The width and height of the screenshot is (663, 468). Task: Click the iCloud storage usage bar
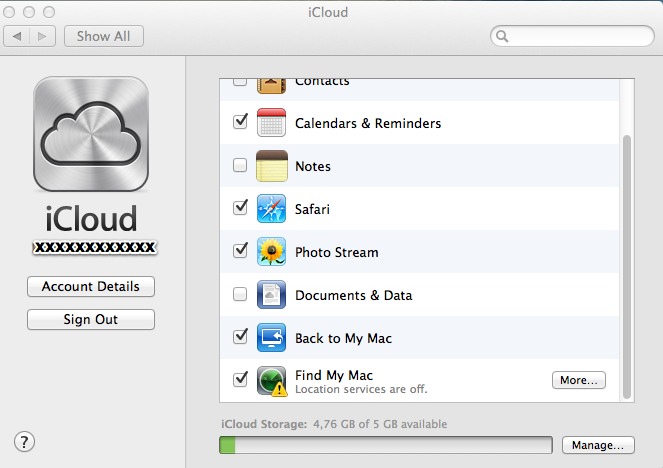386,445
